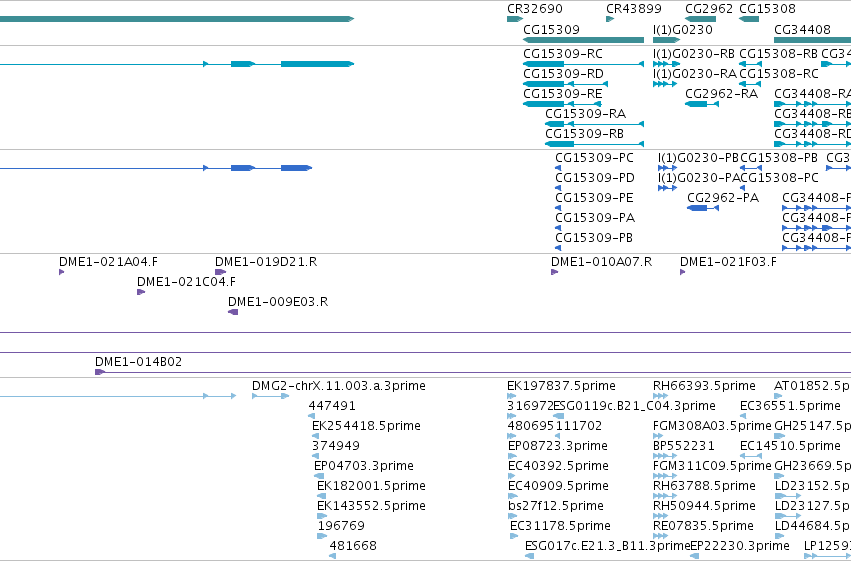Select the BP552231 EST feature
This screenshot has height=561, width=851.
(x=665, y=457)
